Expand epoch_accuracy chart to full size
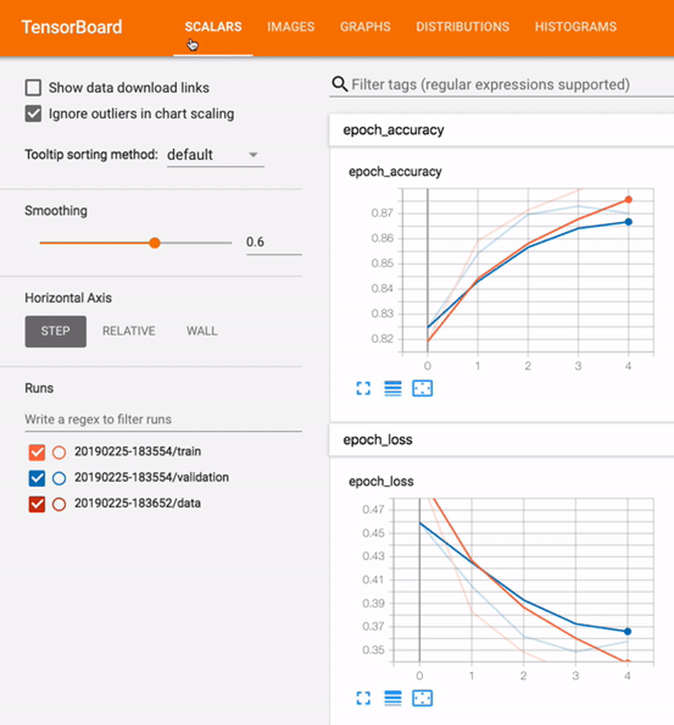This screenshot has width=674, height=725. [363, 388]
